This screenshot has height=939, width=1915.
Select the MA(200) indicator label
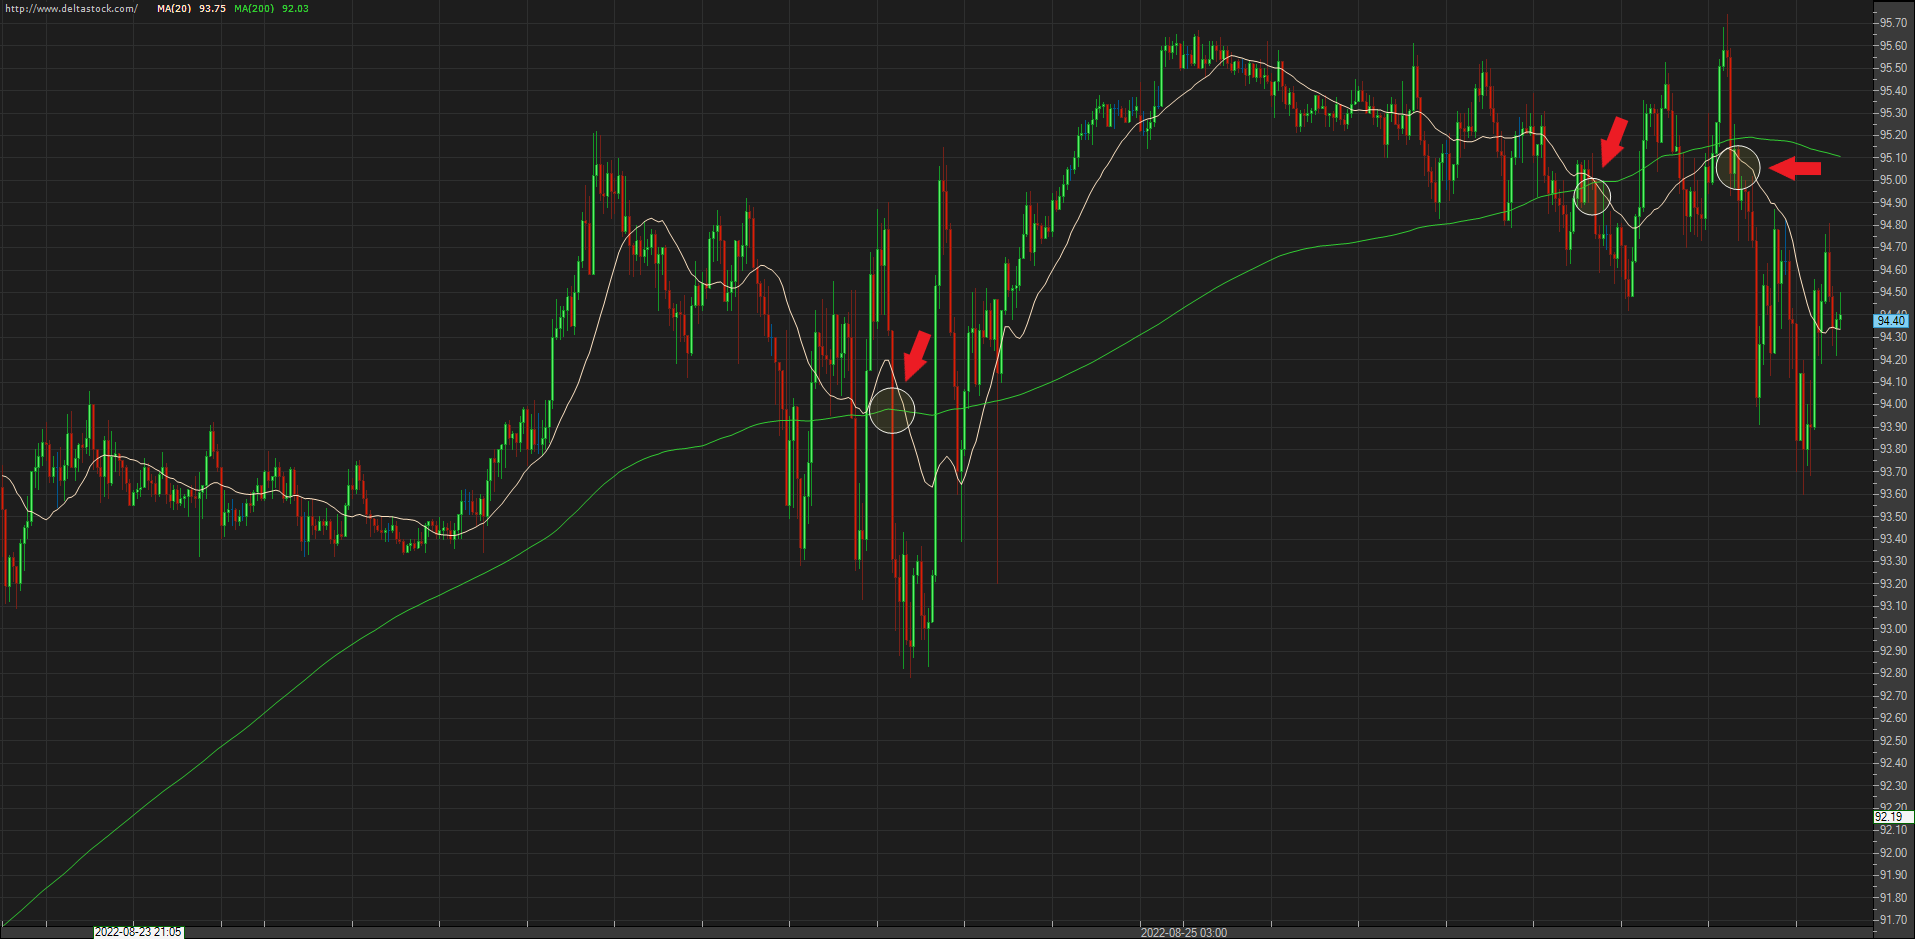254,8
